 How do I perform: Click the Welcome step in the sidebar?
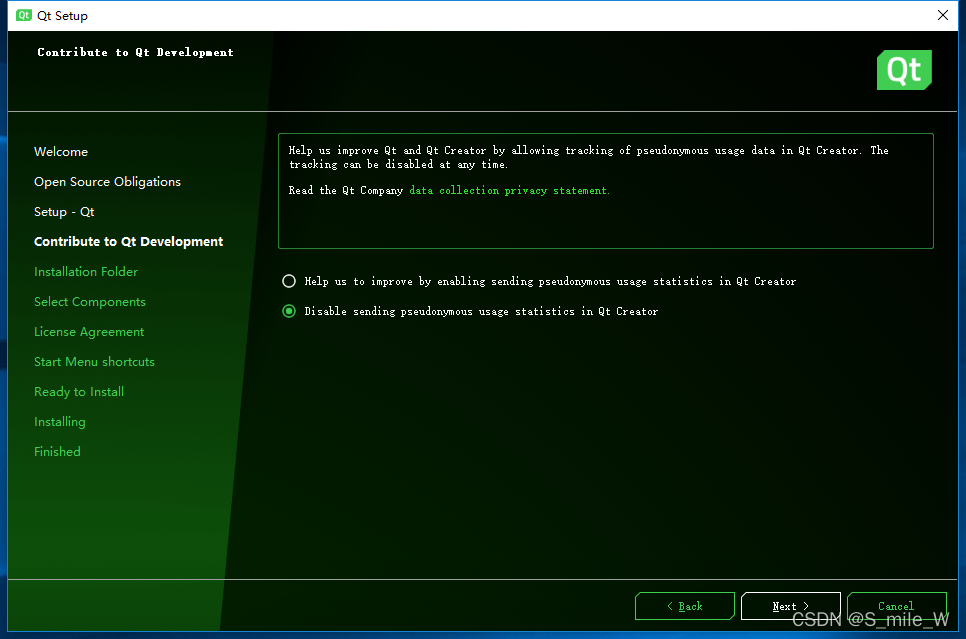[61, 152]
